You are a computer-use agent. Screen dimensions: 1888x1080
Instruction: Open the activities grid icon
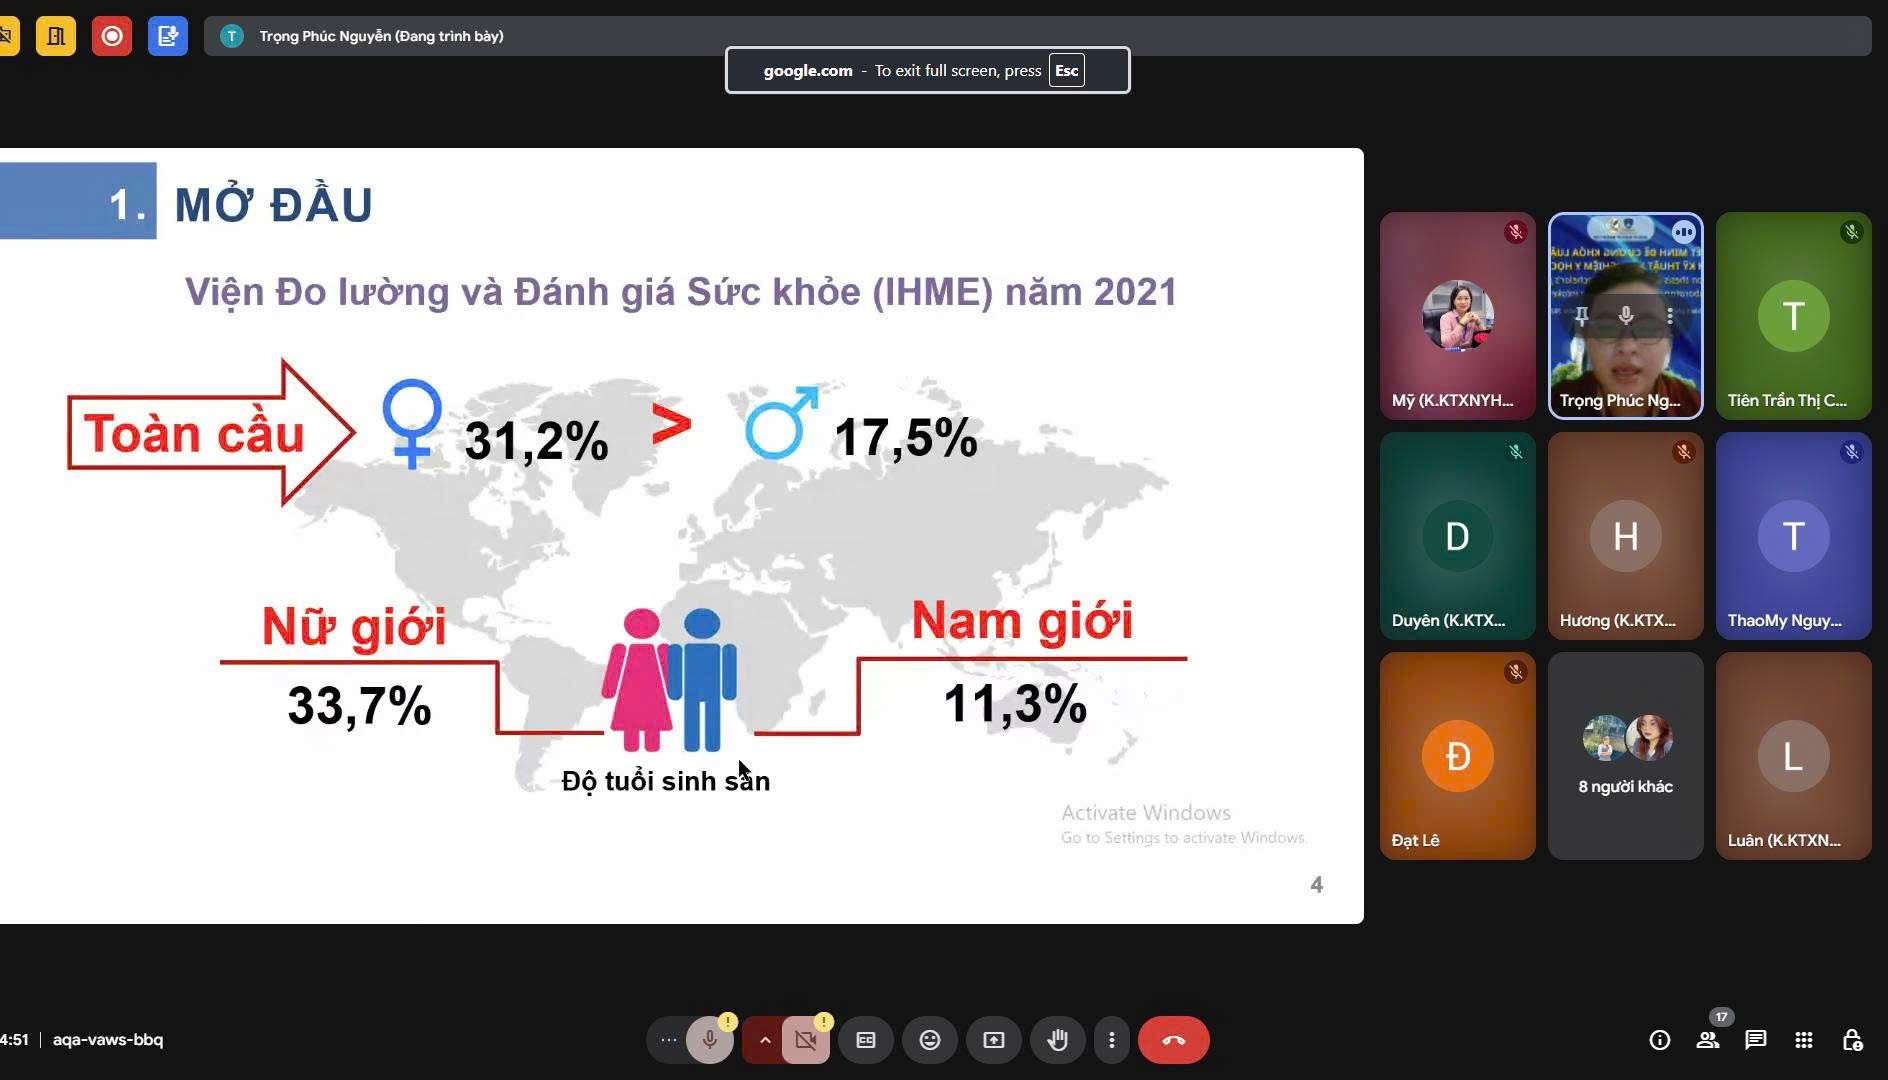tap(1804, 1040)
